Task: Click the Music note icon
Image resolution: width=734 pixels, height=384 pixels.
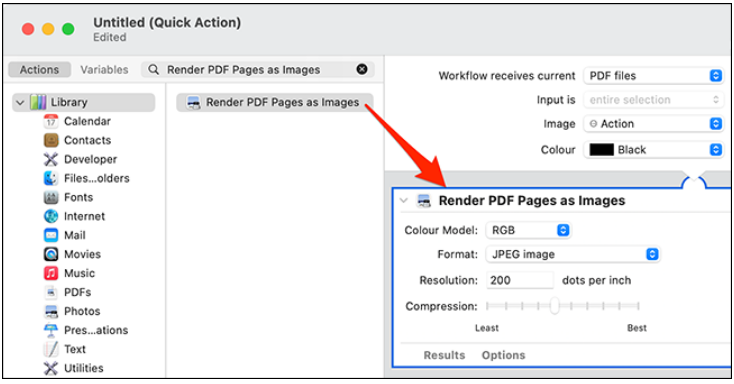Action: [51, 273]
